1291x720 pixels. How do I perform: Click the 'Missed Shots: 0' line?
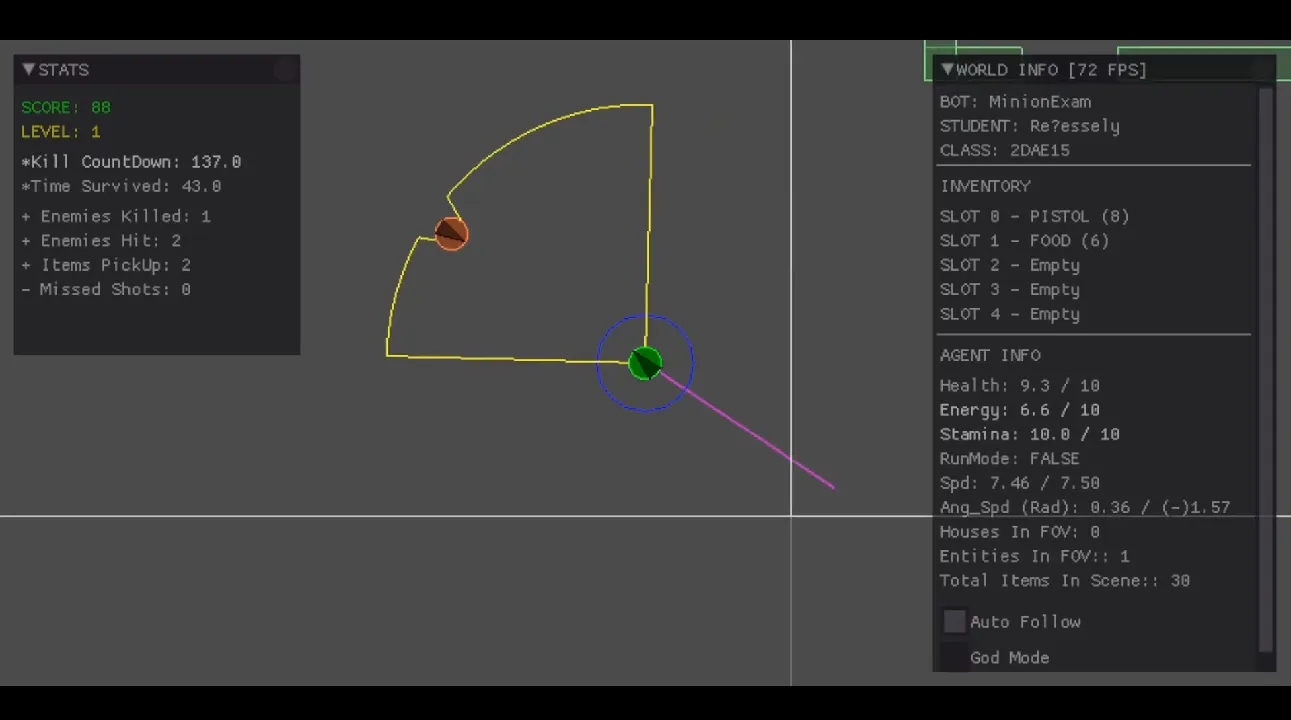(x=106, y=290)
